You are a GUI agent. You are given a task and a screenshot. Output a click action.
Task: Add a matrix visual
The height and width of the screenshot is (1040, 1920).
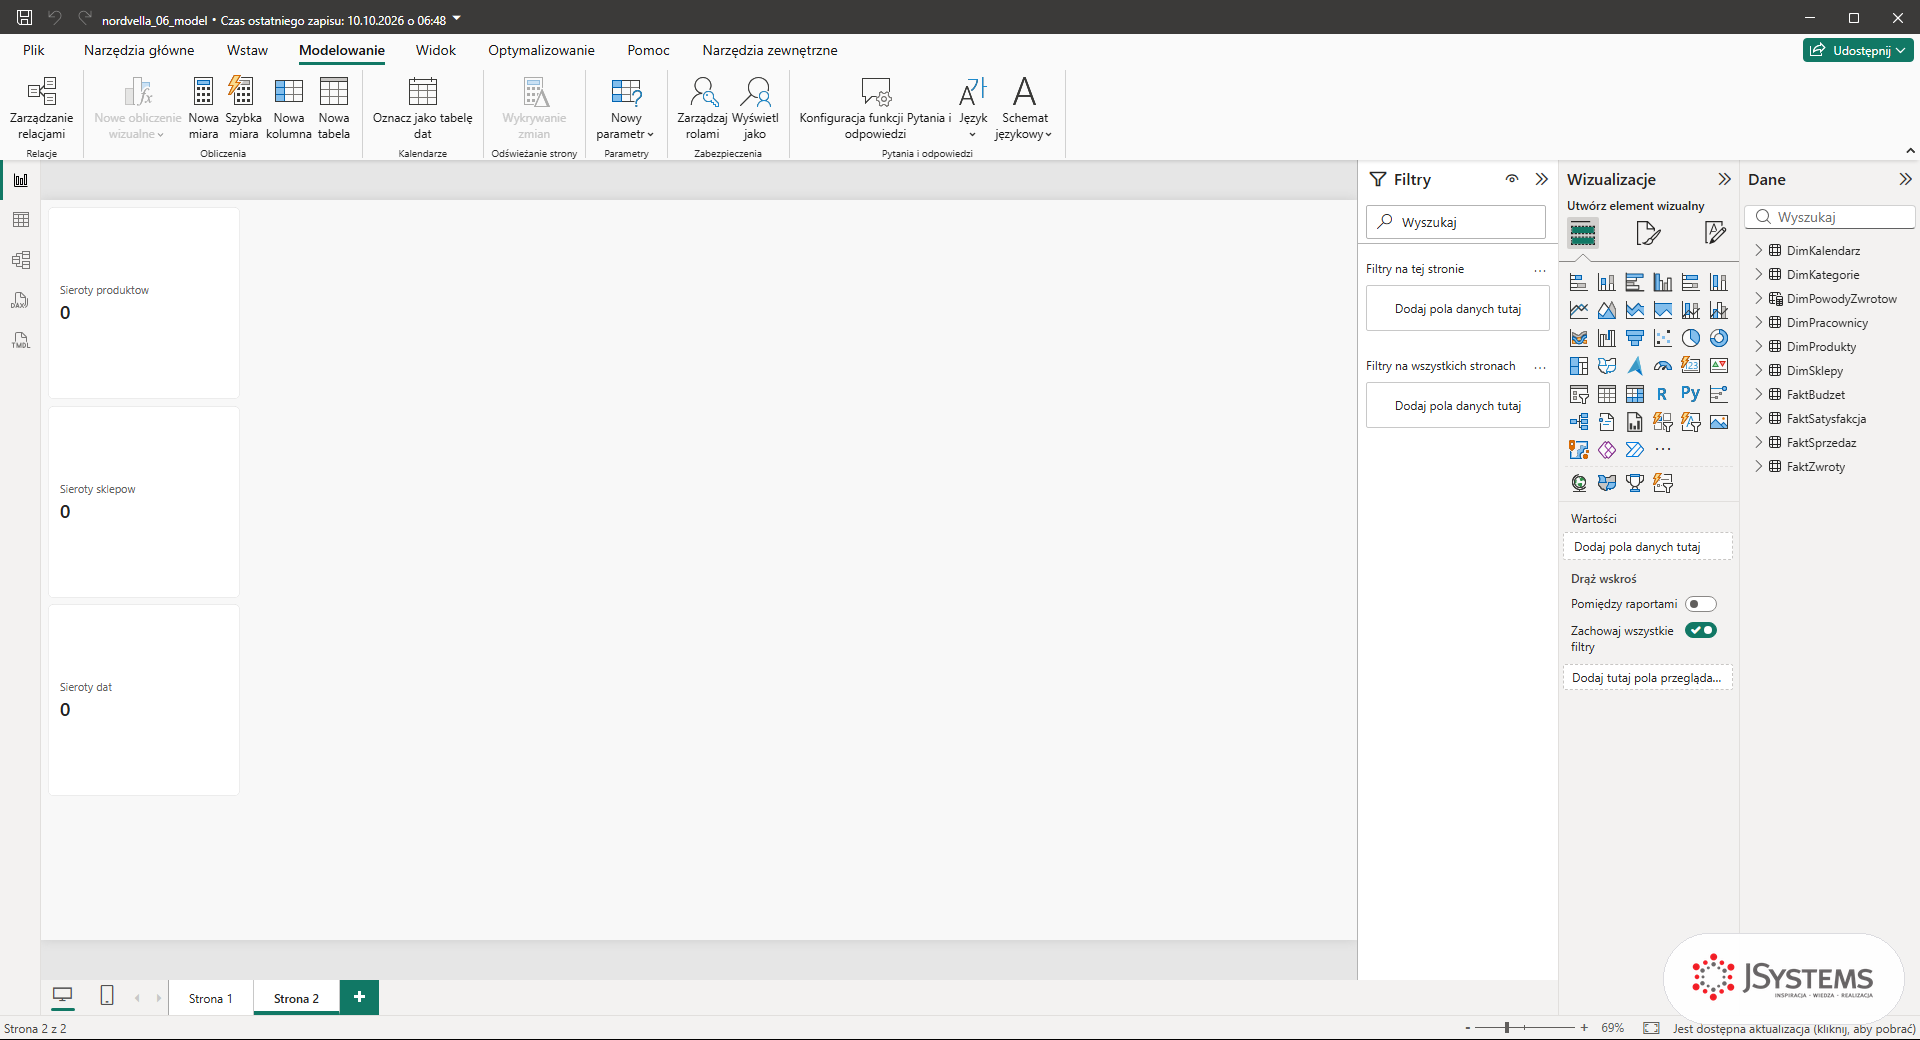click(x=1634, y=394)
